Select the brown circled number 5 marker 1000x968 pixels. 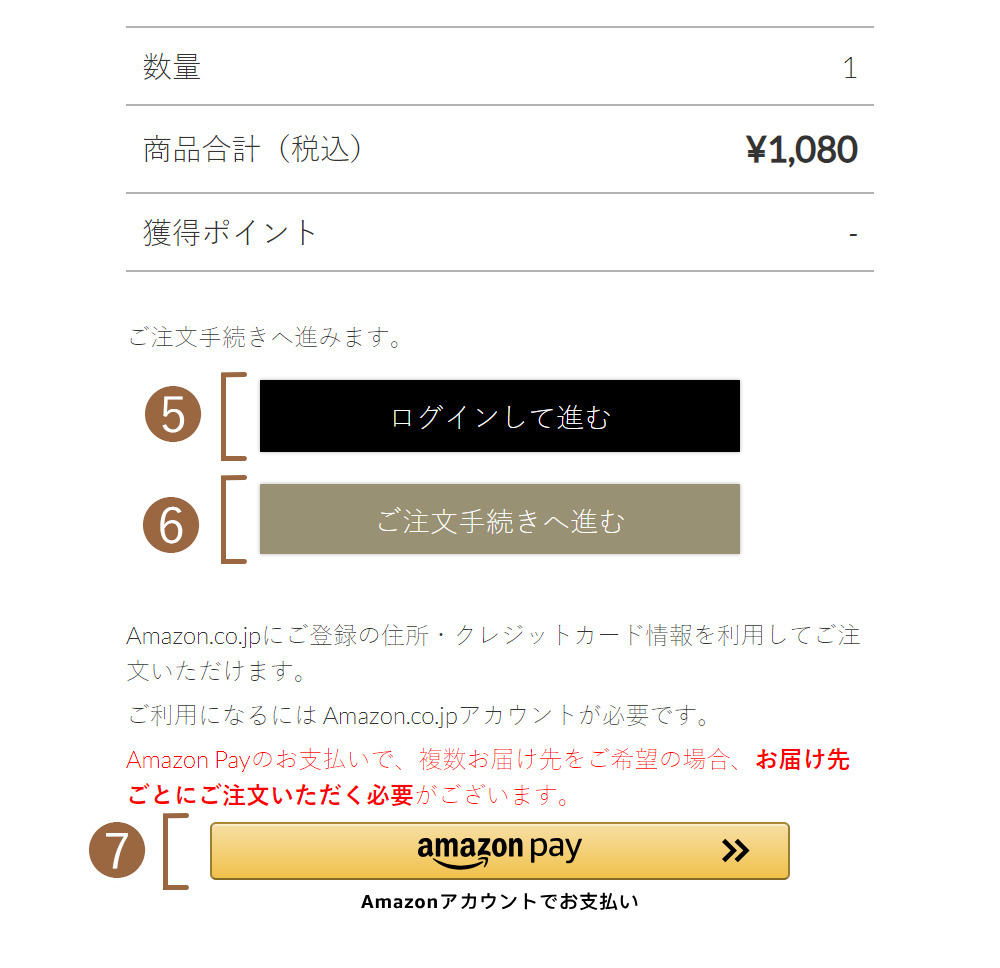pyautogui.click(x=171, y=413)
